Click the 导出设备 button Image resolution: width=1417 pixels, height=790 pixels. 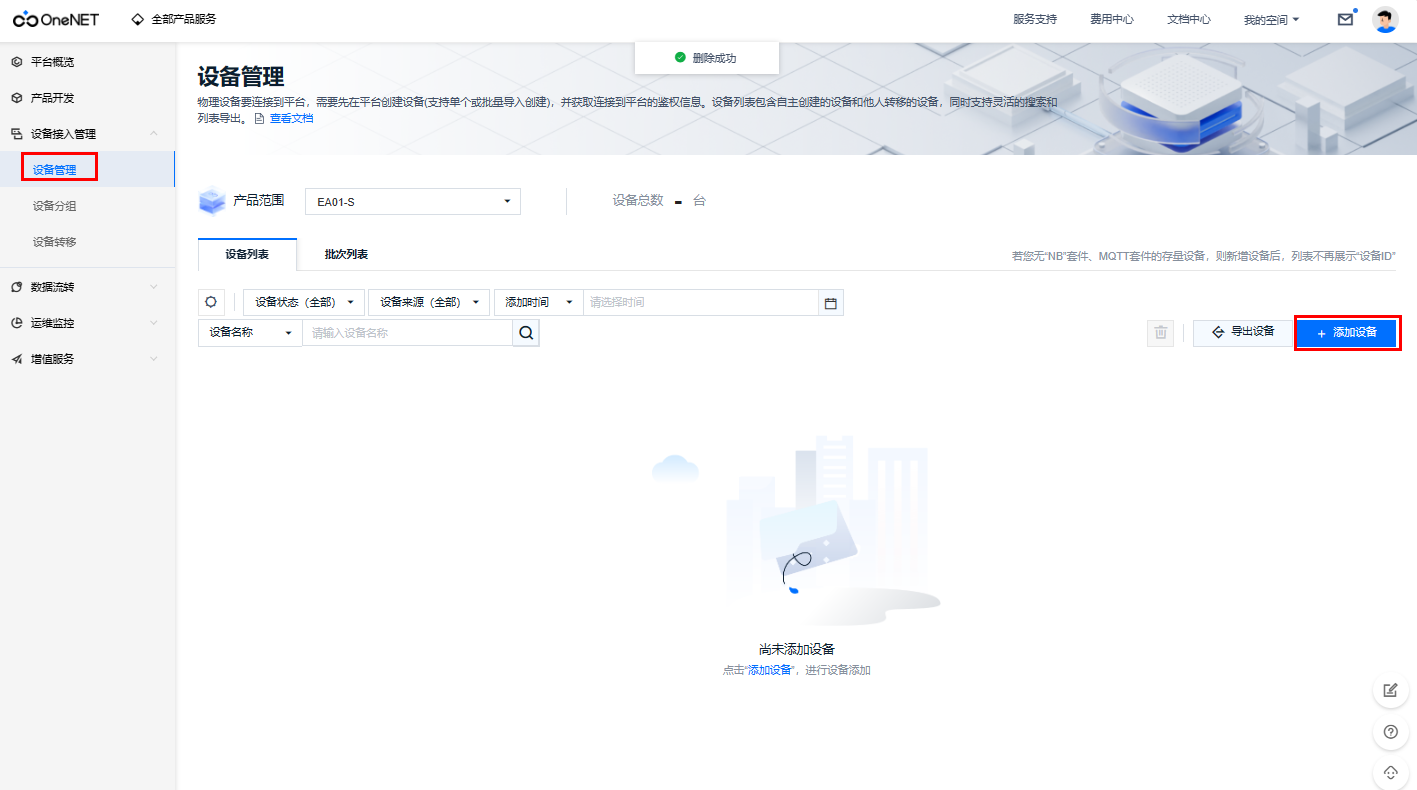1243,333
